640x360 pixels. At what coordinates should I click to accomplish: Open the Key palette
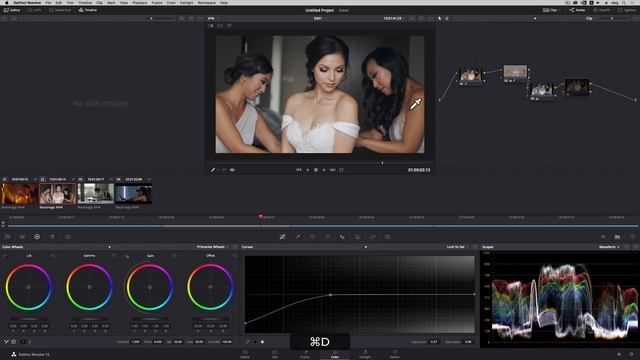pos(357,237)
